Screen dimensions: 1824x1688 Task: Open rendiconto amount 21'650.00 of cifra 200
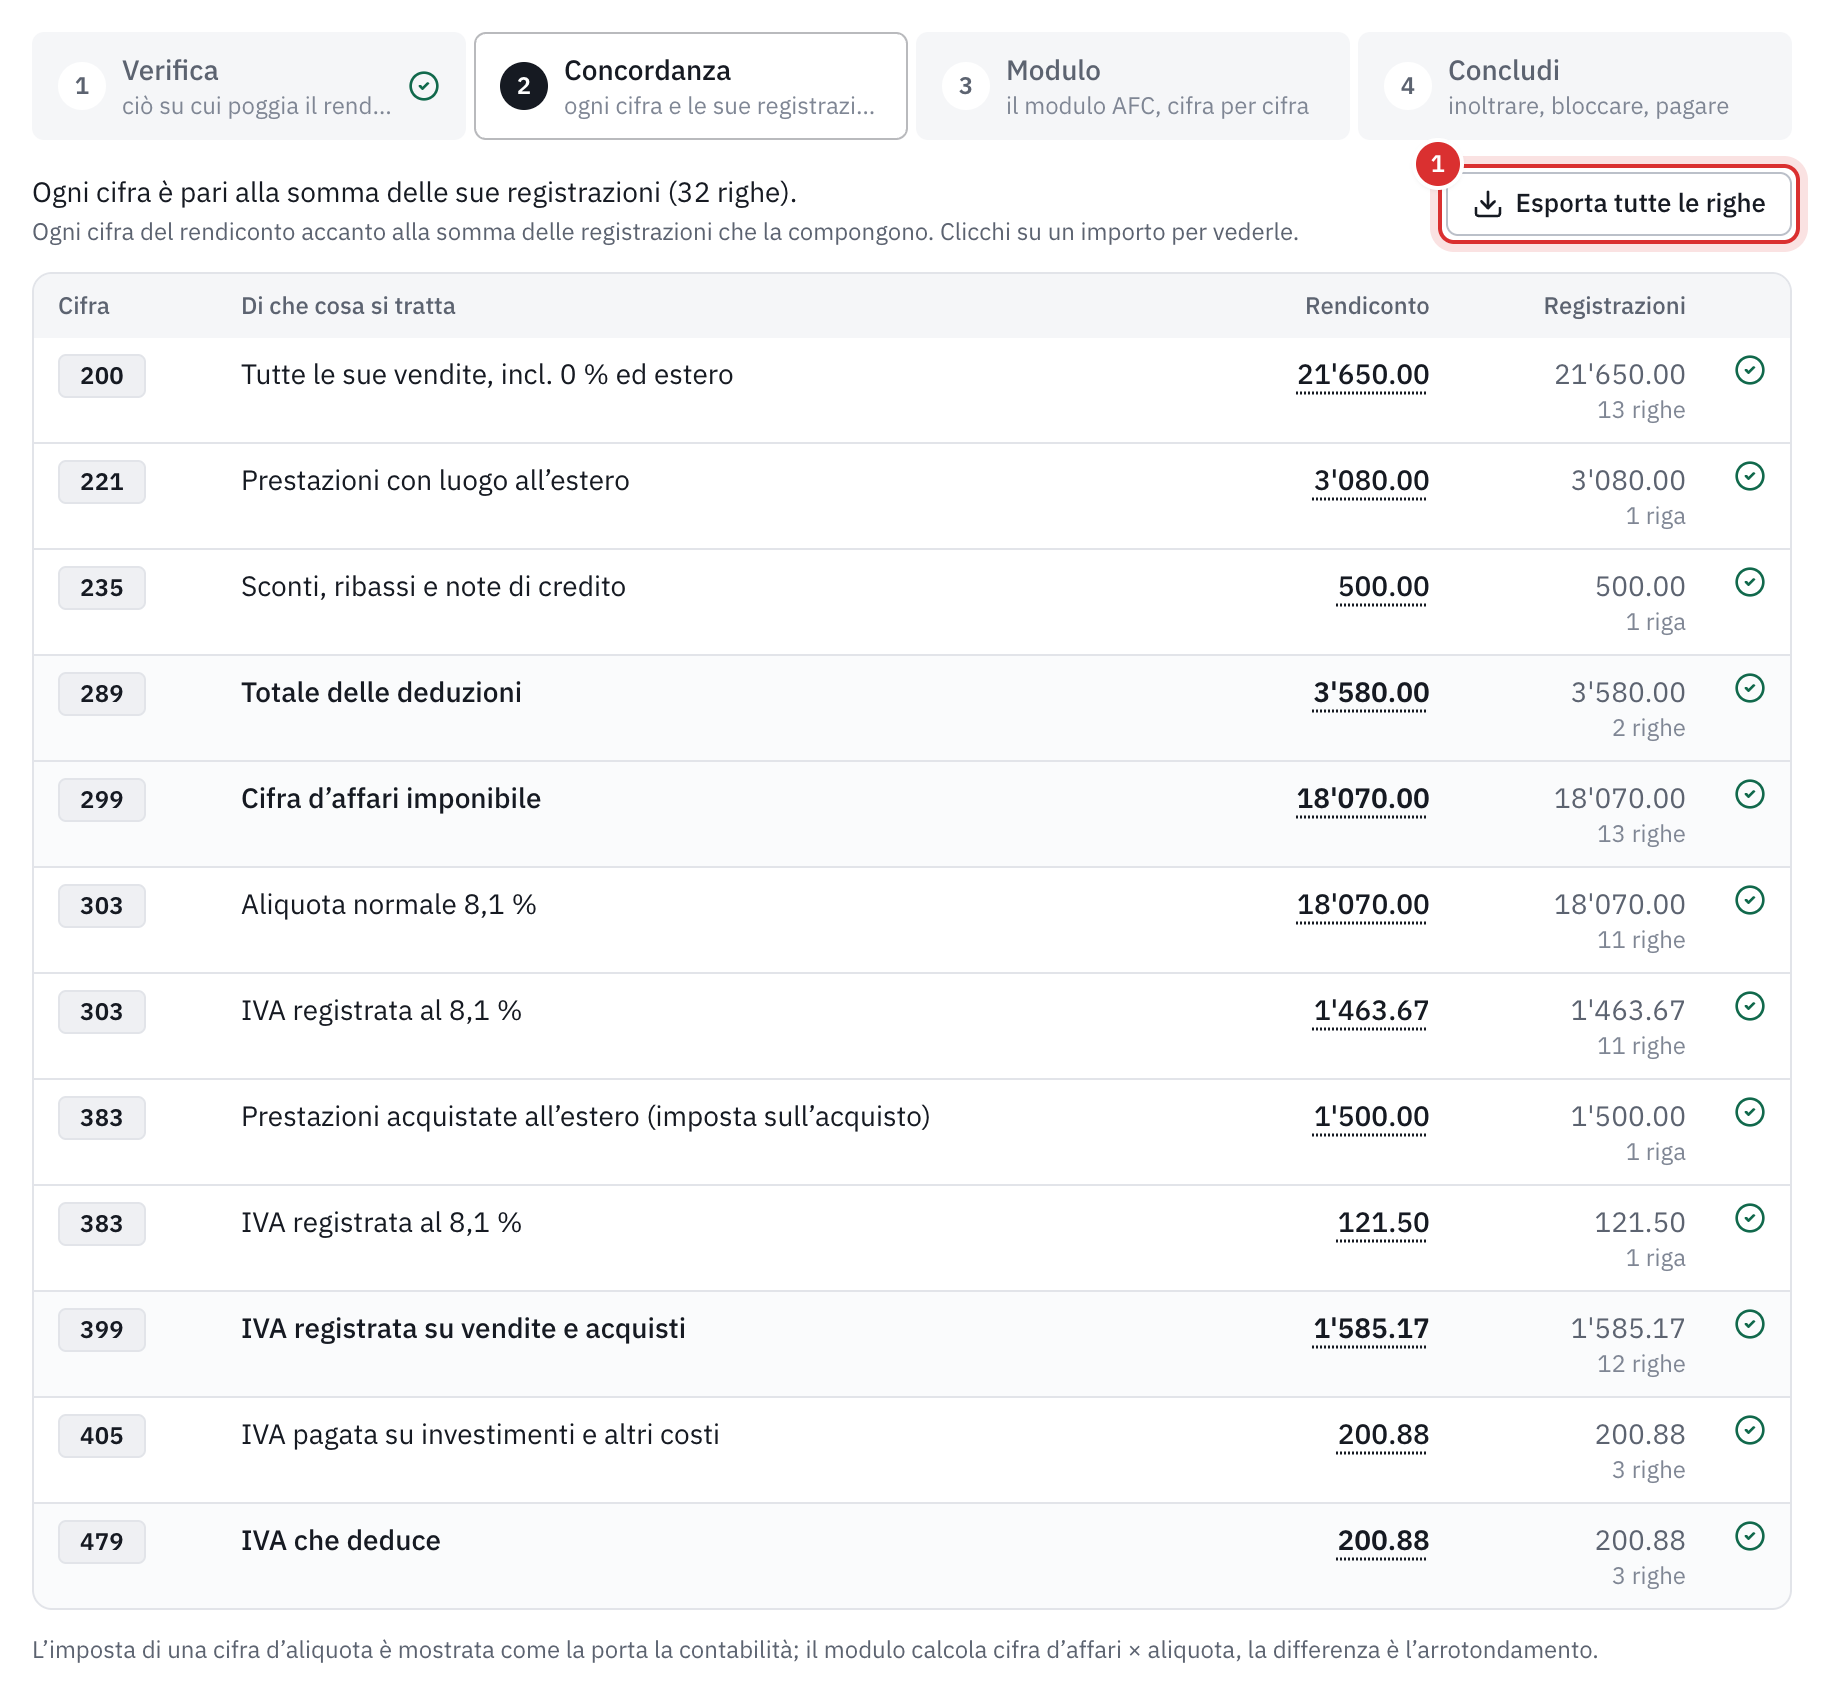tap(1362, 375)
